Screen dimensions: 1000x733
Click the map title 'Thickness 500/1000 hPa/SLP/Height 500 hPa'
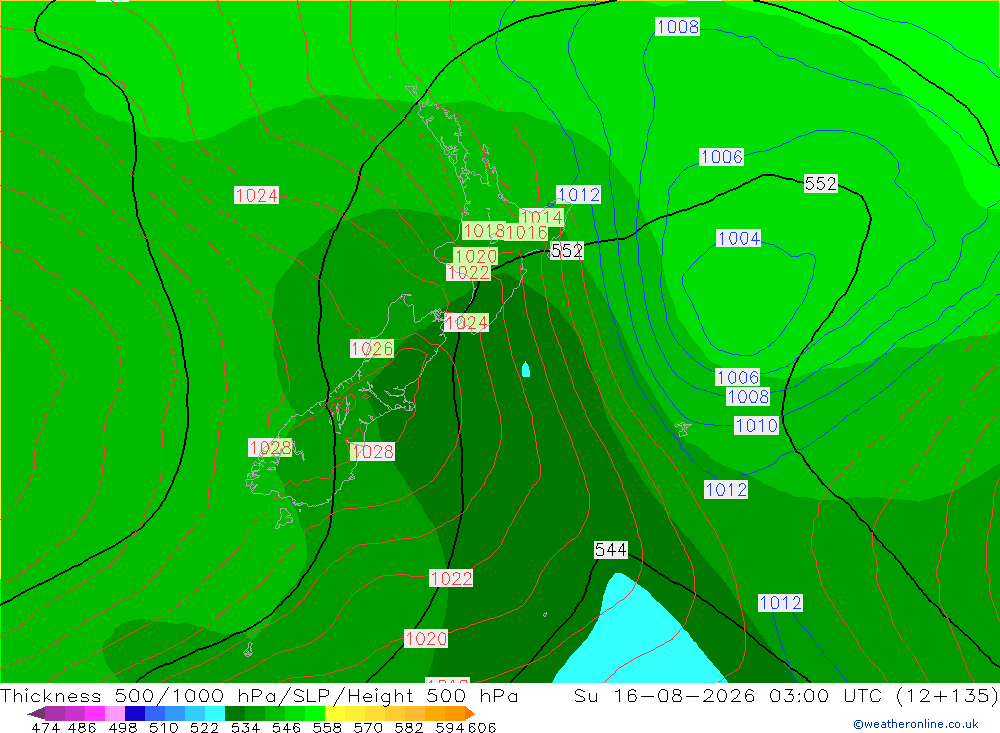click(x=259, y=695)
